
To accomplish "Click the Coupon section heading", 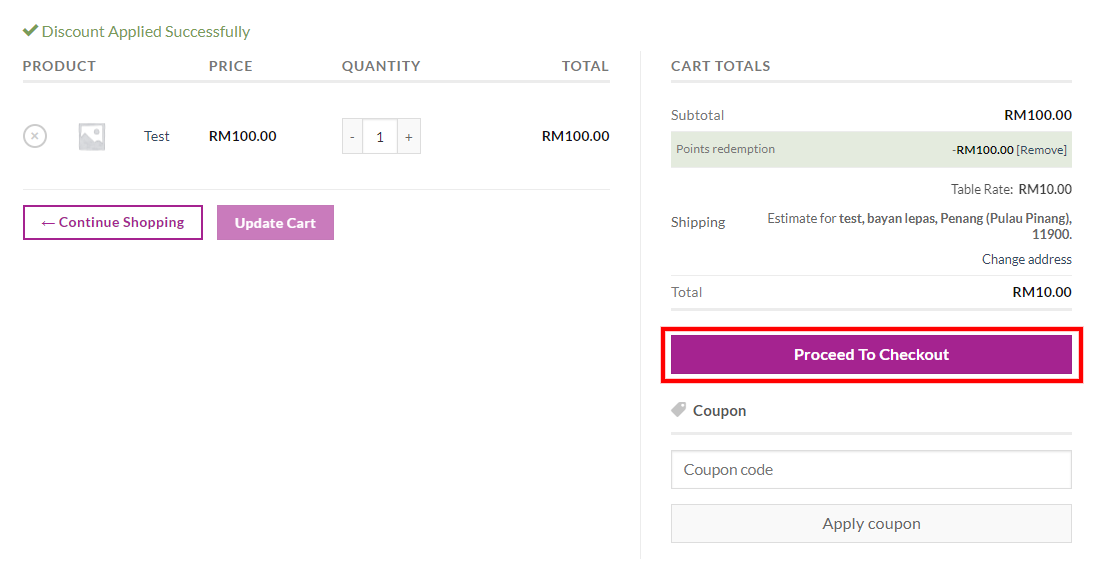I will (719, 411).
